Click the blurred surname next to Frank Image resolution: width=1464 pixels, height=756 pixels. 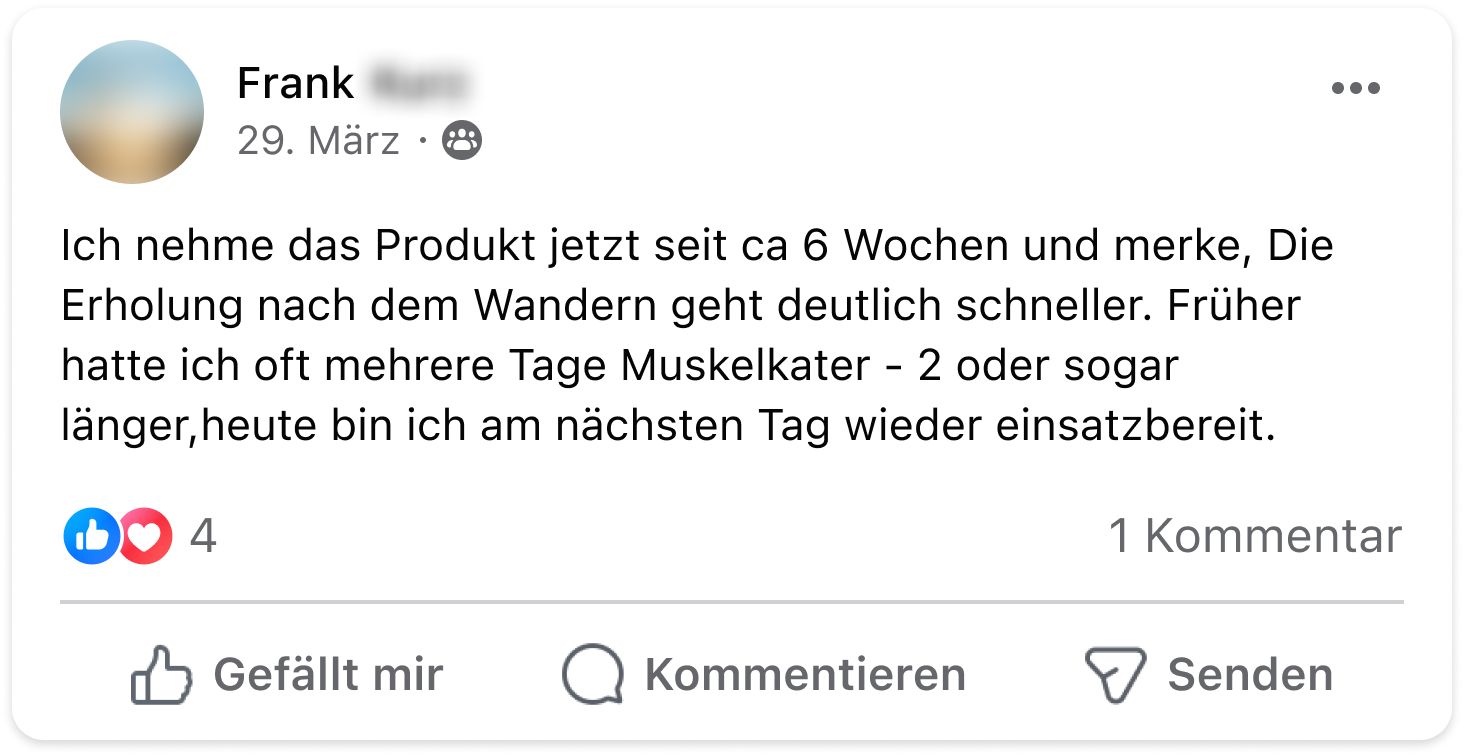coord(418,83)
